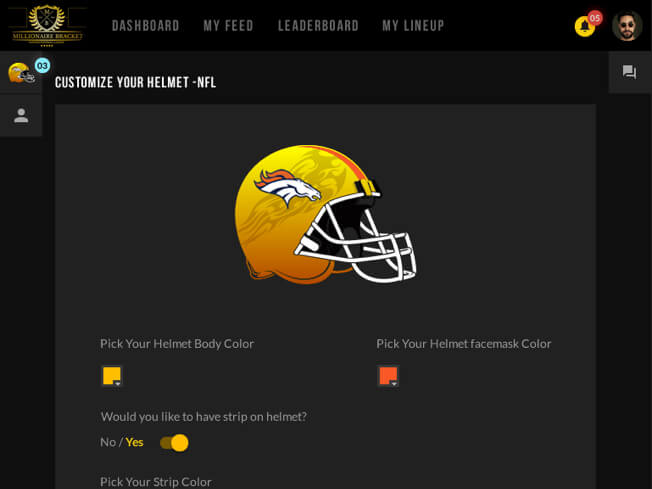The image size is (652, 489).
Task: Click the red 05 notification badge
Action: (595, 18)
